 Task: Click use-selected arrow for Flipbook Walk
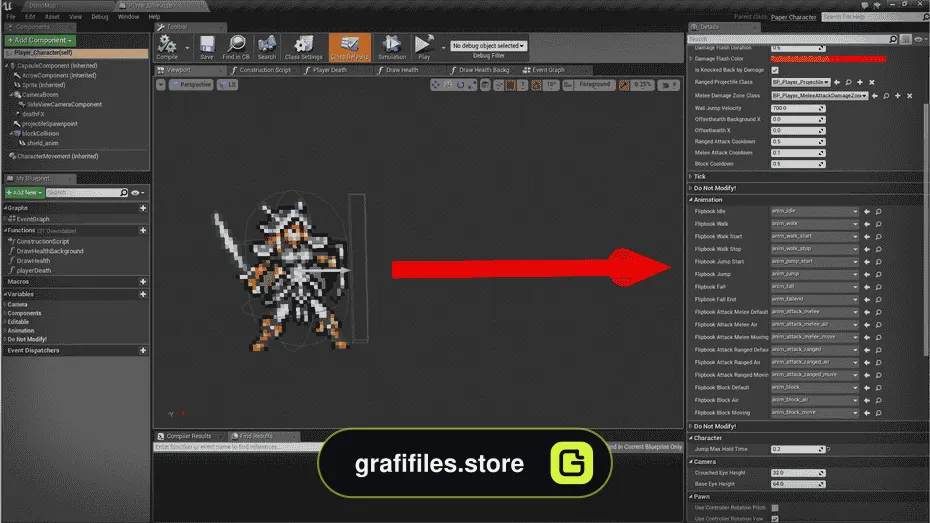[x=867, y=224]
